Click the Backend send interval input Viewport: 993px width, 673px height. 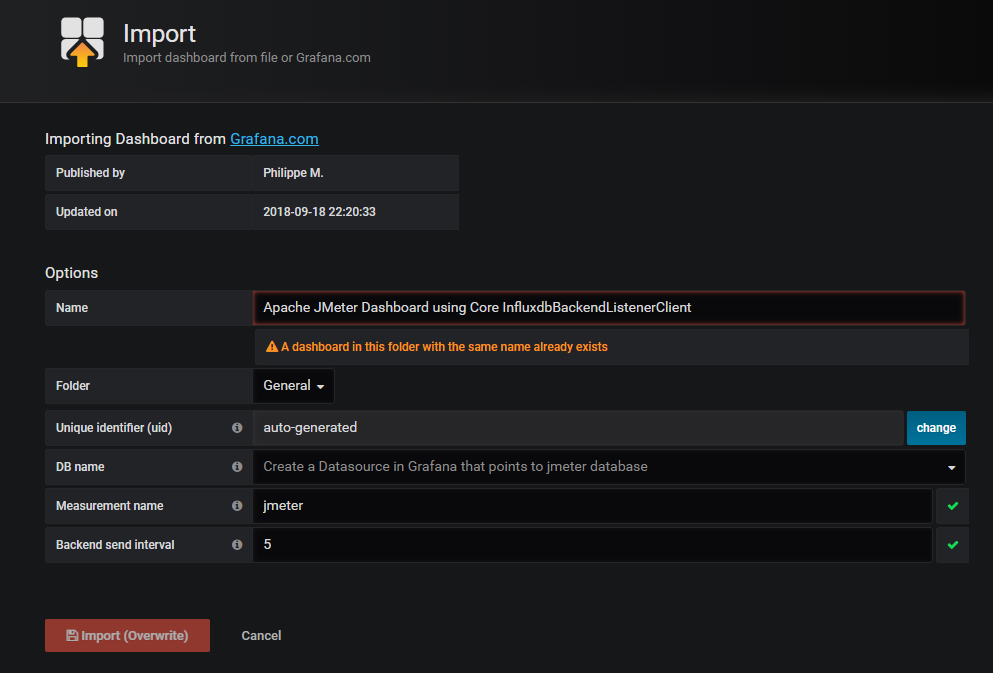tap(592, 545)
